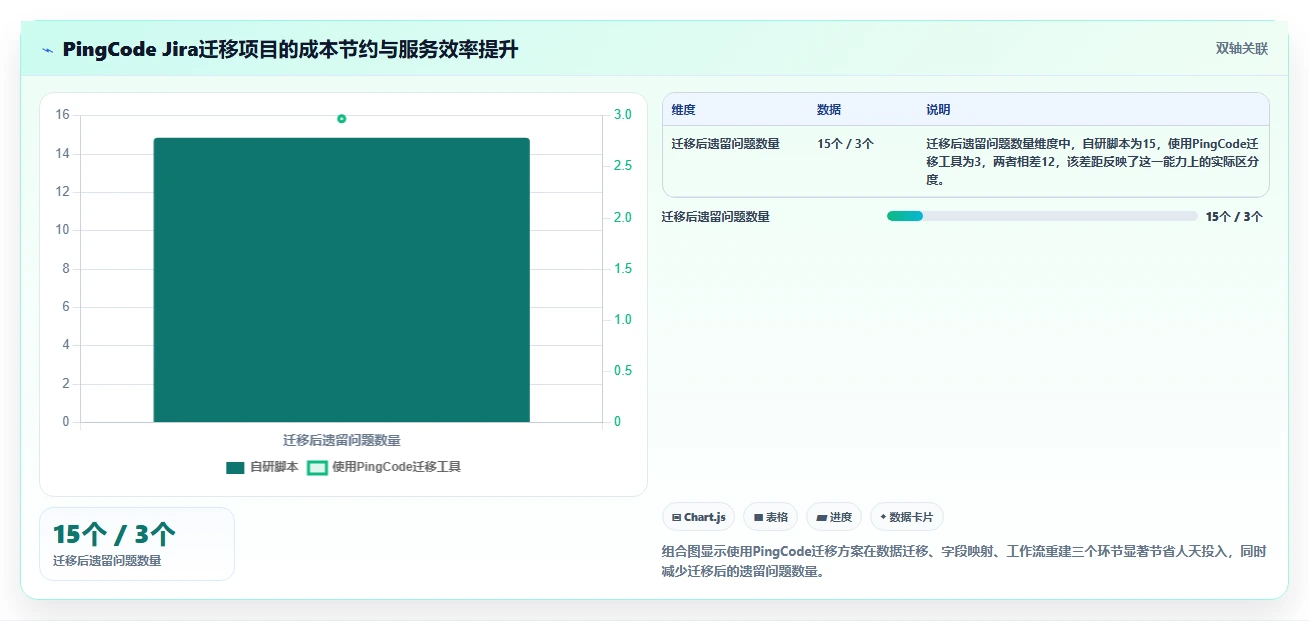Click the lightning icon beside the PingCode title
Image resolution: width=1309 pixels, height=621 pixels.
pyautogui.click(x=47, y=50)
